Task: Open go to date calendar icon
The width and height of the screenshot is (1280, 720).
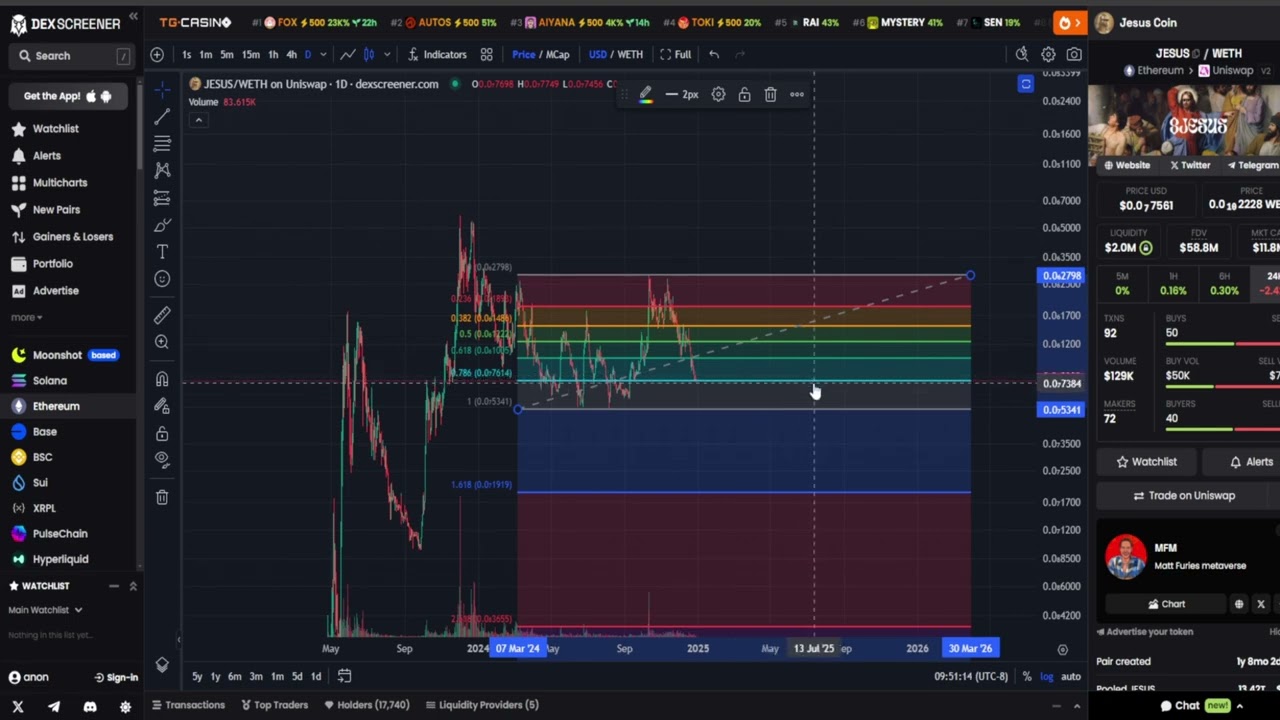Action: [344, 677]
